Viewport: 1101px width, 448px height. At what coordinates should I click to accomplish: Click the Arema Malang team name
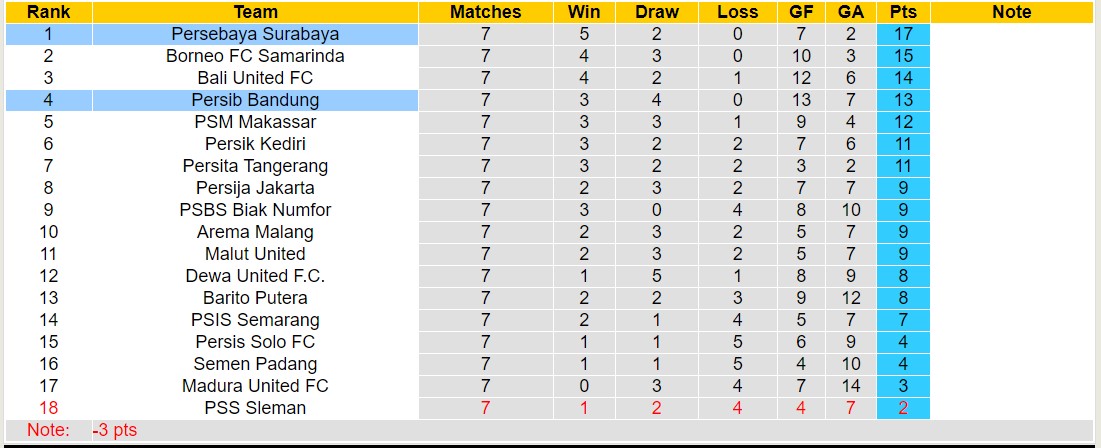[x=255, y=232]
